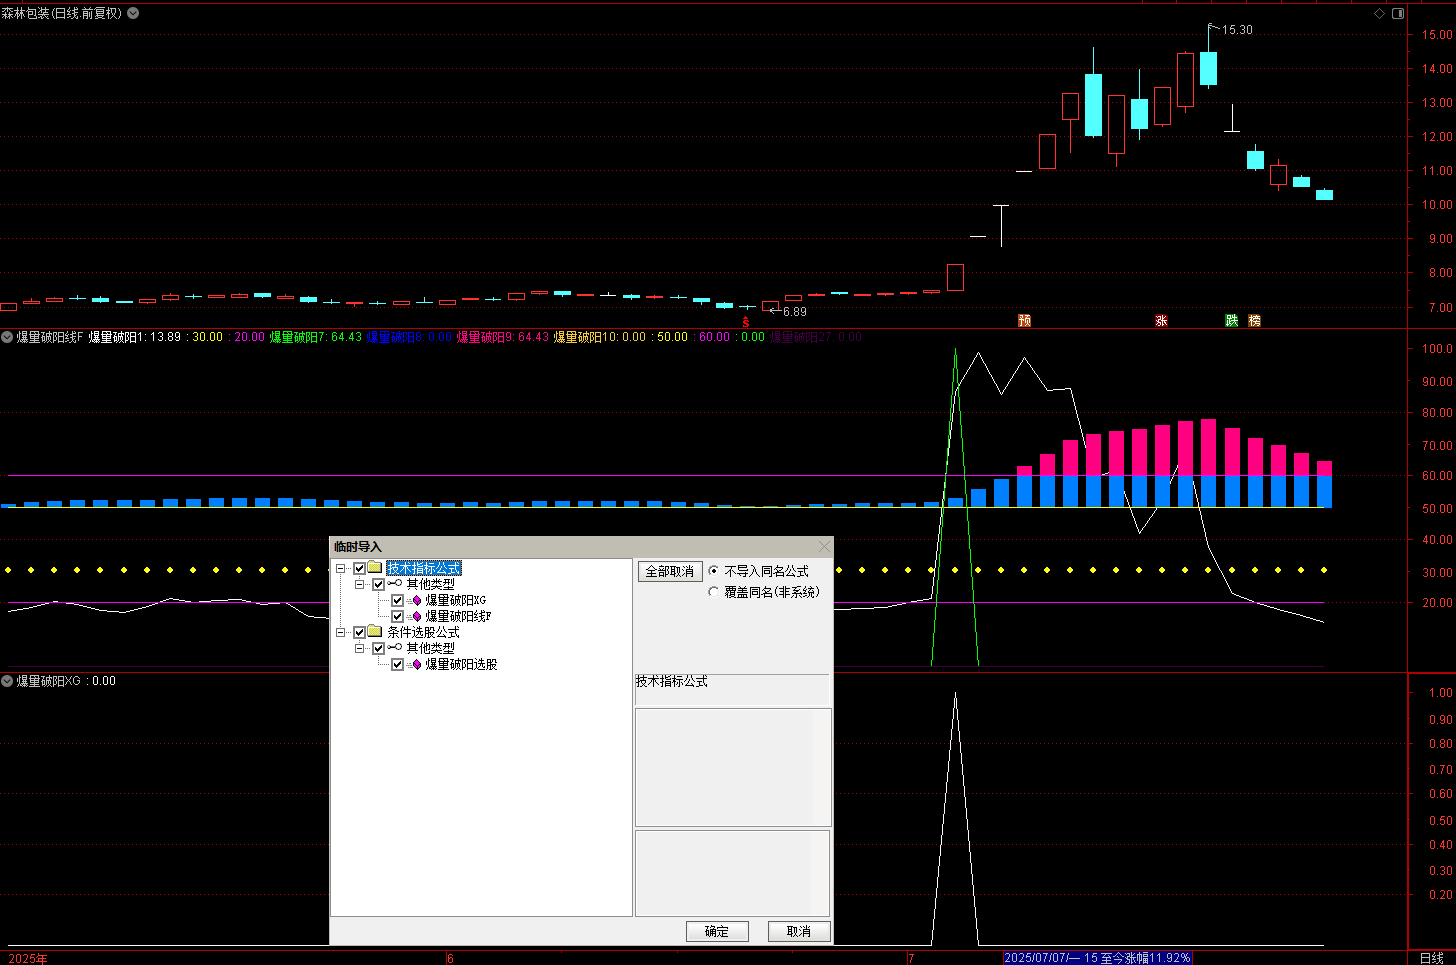
Task: Click the 爆量破阳XG : 0.00 indicator label
Action: pyautogui.click(x=66, y=681)
